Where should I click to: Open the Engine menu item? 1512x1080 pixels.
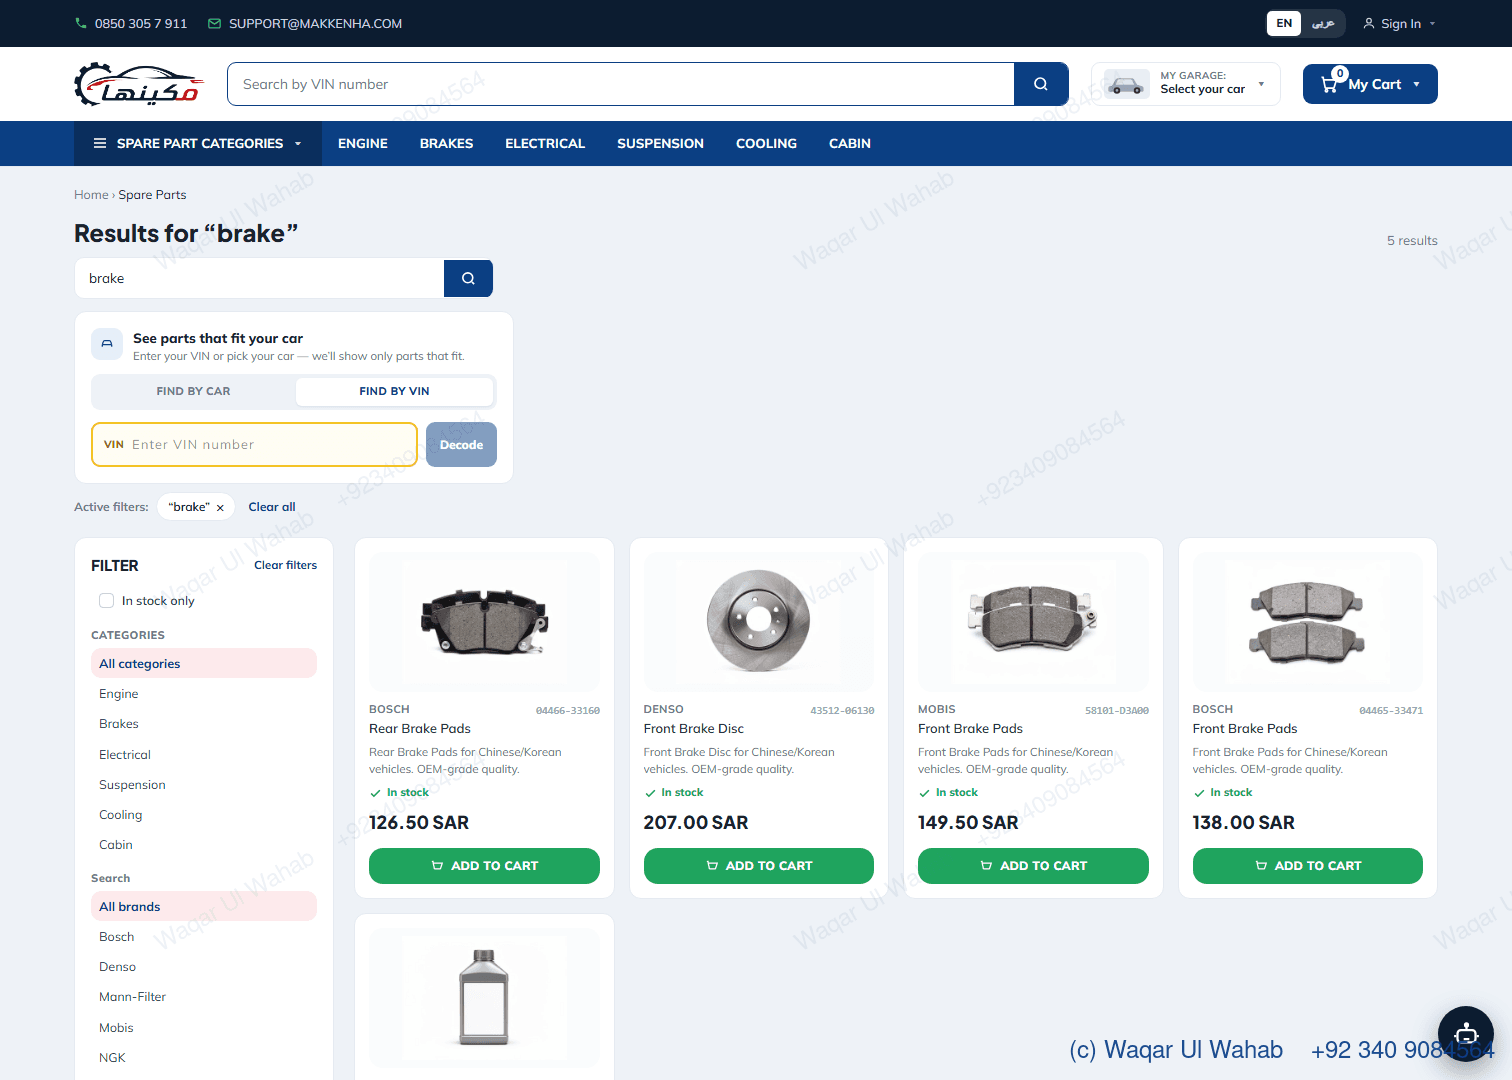click(x=363, y=143)
